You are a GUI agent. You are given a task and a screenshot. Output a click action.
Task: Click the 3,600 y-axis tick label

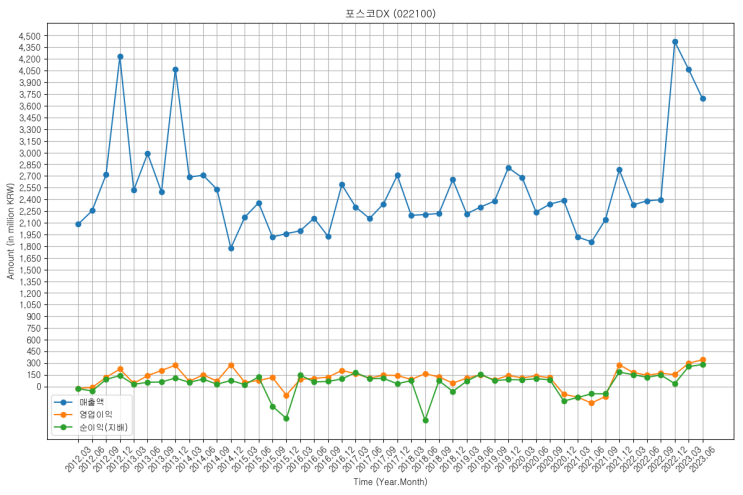pos(29,106)
